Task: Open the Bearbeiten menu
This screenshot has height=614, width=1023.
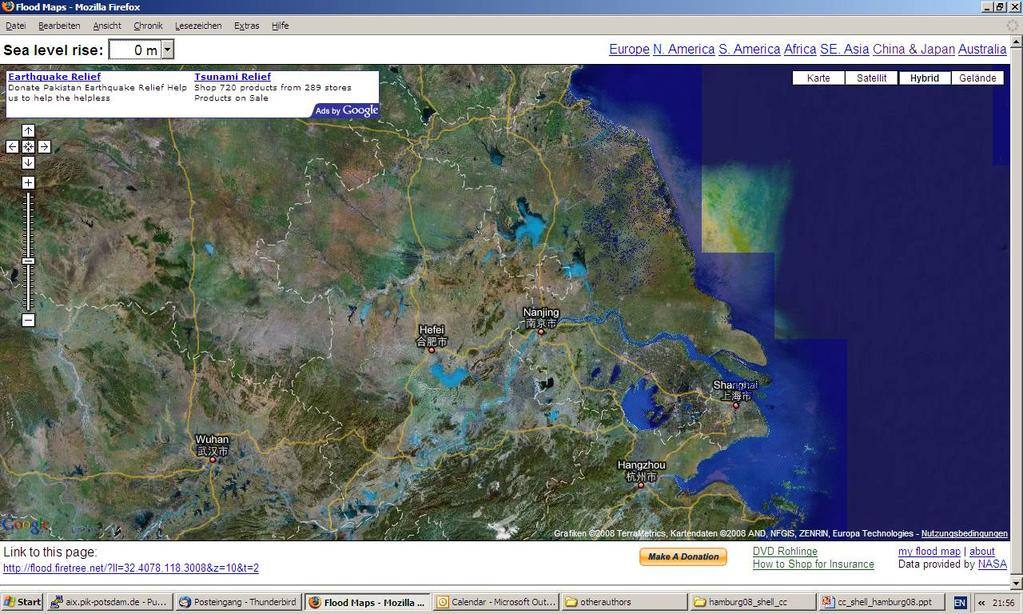Action: tap(59, 25)
